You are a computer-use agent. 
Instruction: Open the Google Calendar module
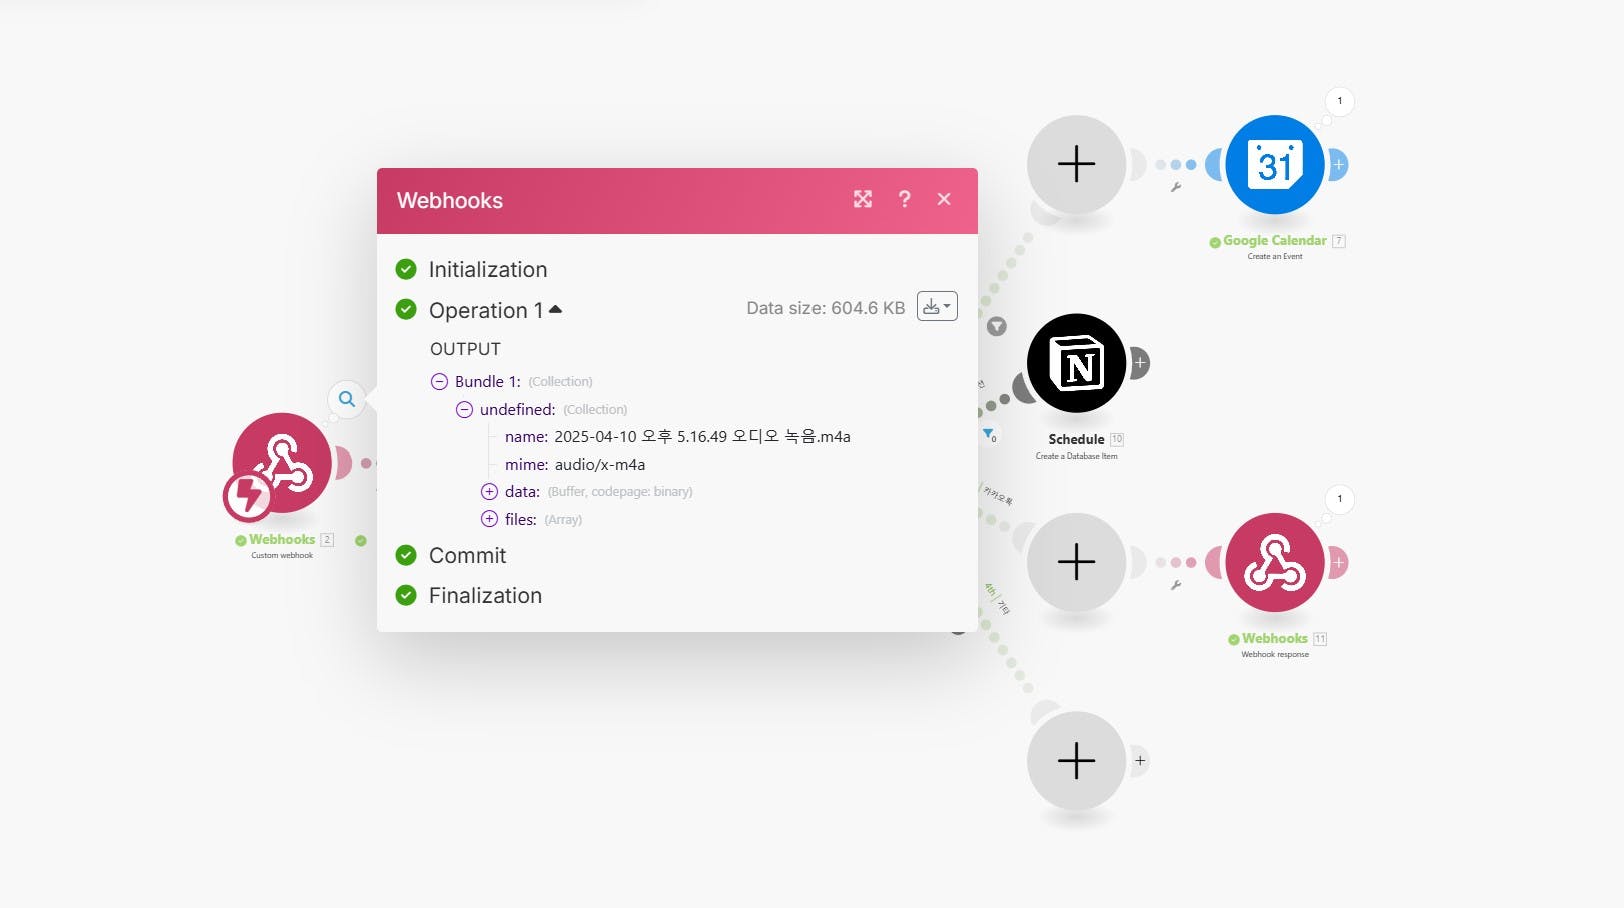pyautogui.click(x=1275, y=164)
